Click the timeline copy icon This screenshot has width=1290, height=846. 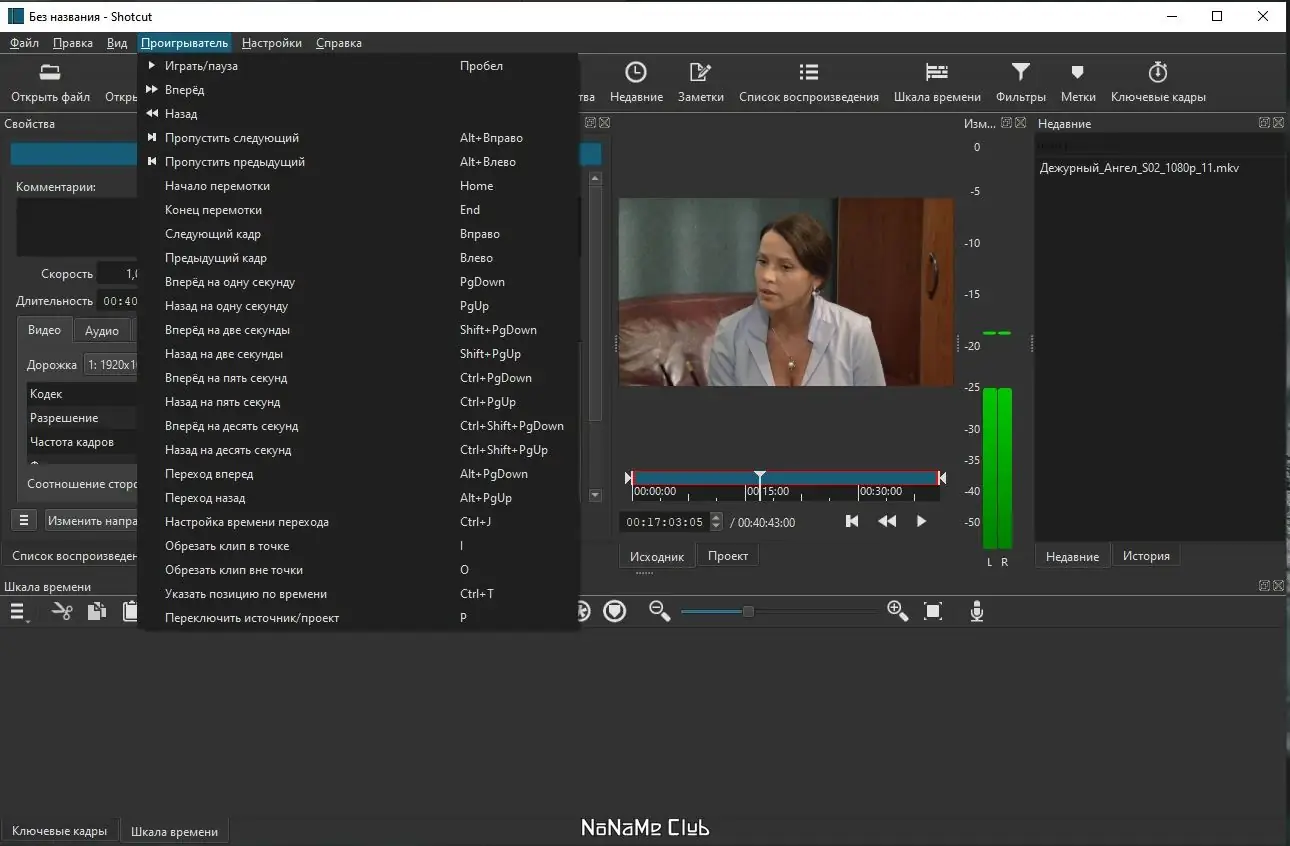[x=96, y=612]
